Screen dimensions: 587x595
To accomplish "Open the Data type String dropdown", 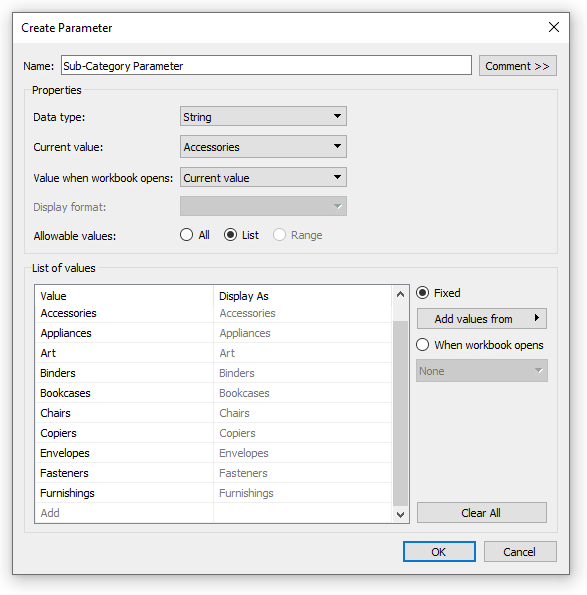I will point(263,116).
